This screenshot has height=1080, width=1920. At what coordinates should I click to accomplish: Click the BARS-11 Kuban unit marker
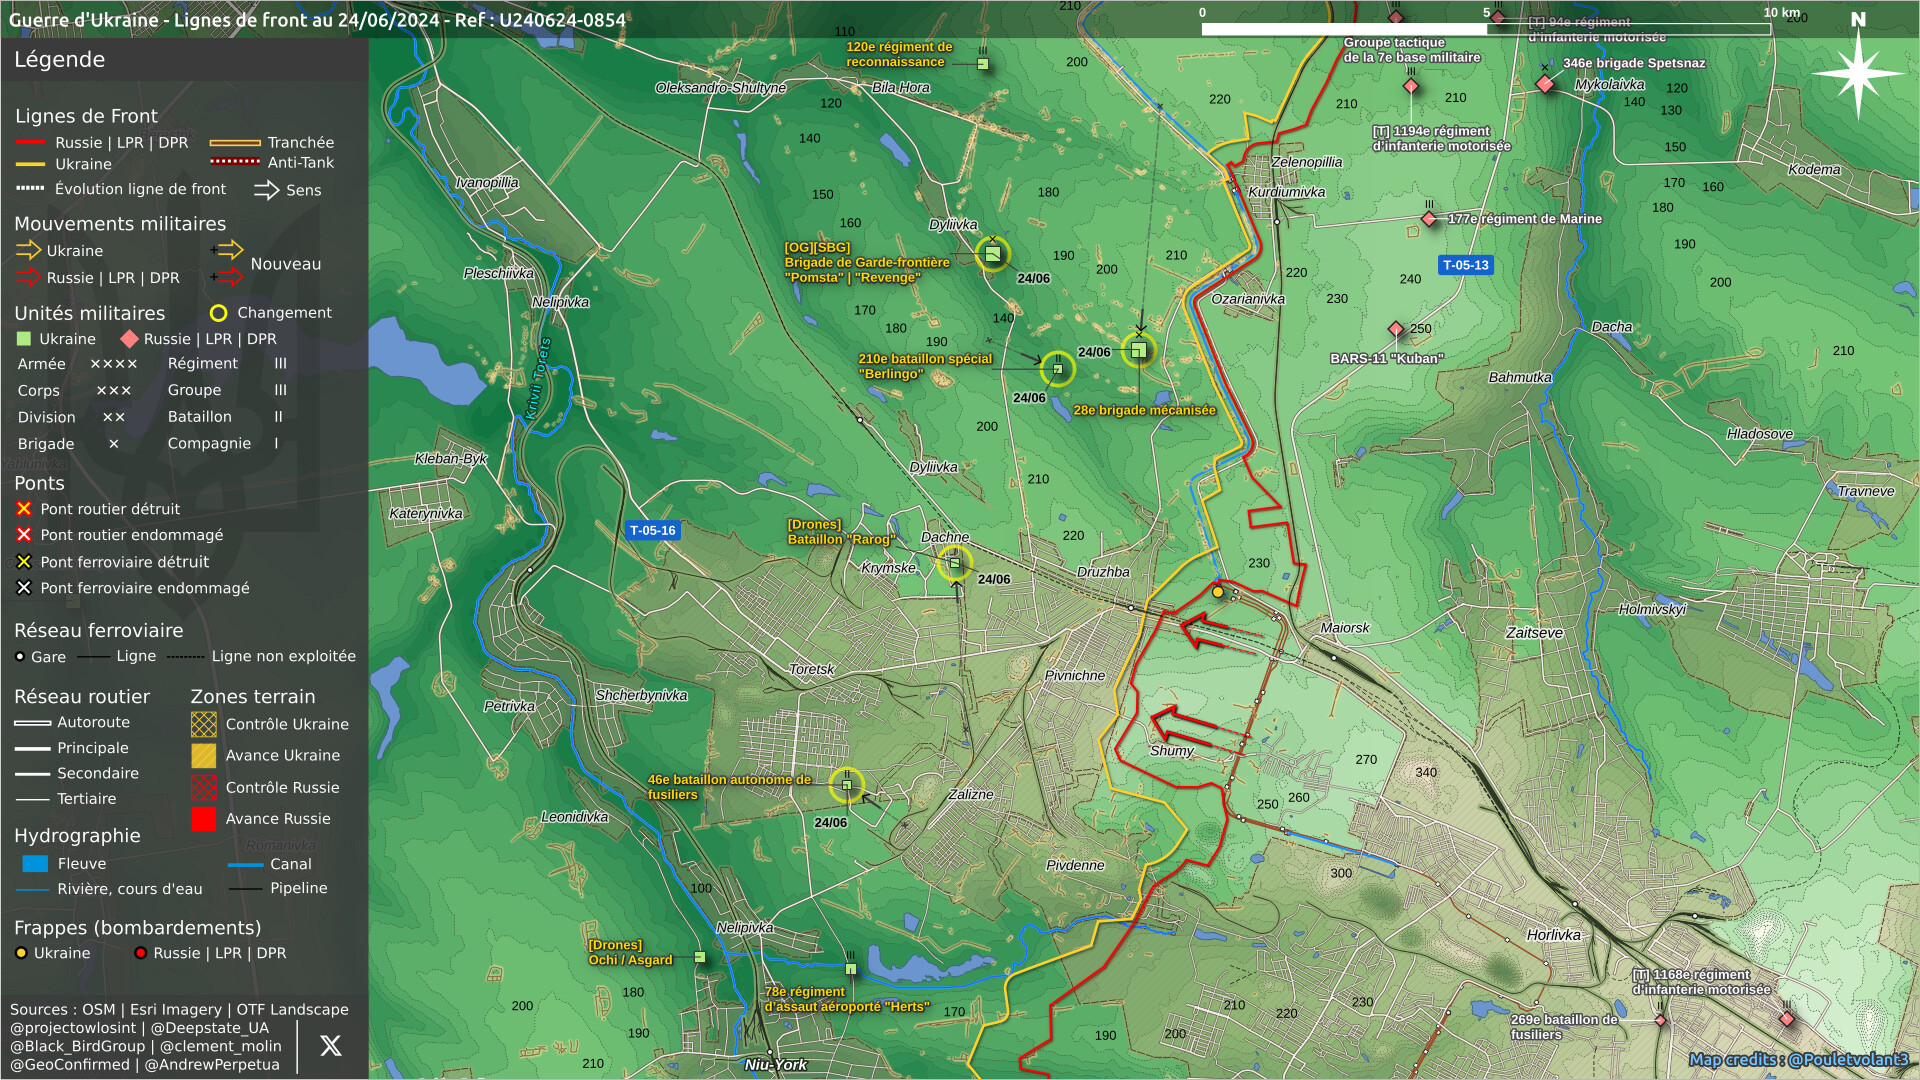click(1396, 329)
